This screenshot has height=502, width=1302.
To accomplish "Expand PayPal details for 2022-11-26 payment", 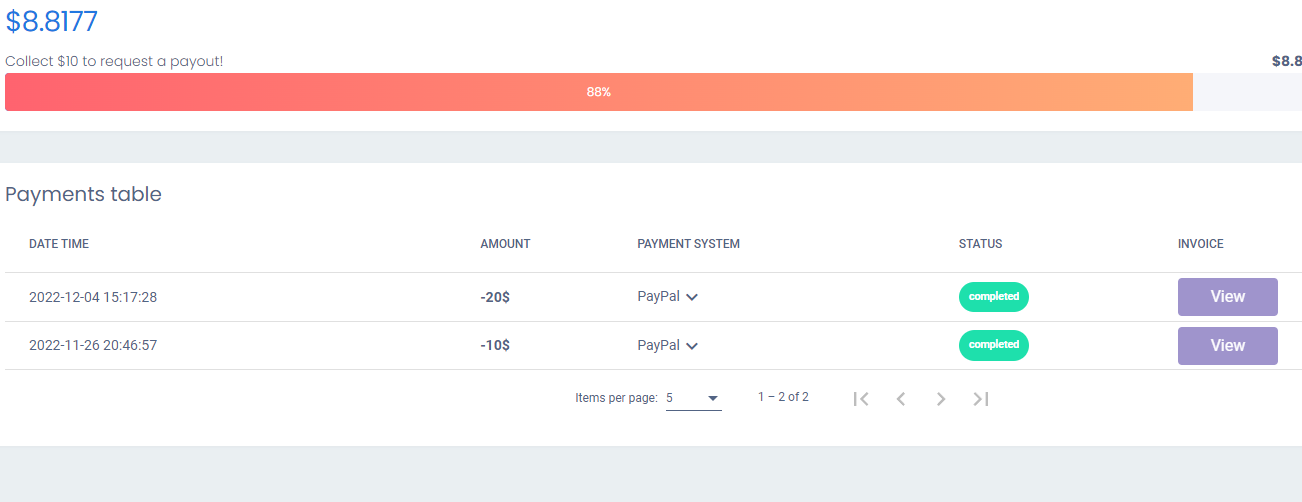I will click(692, 346).
